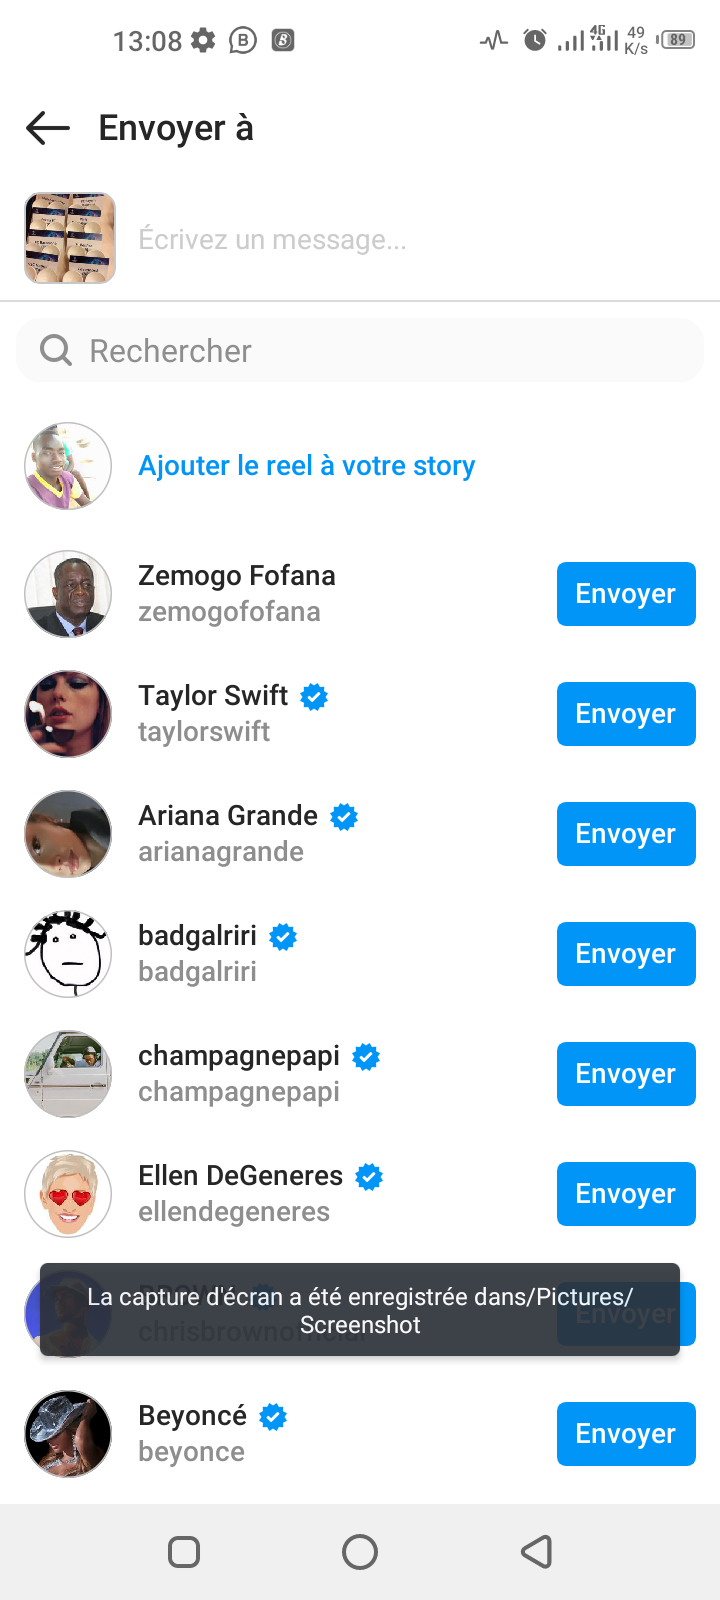Screen dimensions: 720x1600
Task: Send reel to champagnepapi
Action: point(626,1074)
